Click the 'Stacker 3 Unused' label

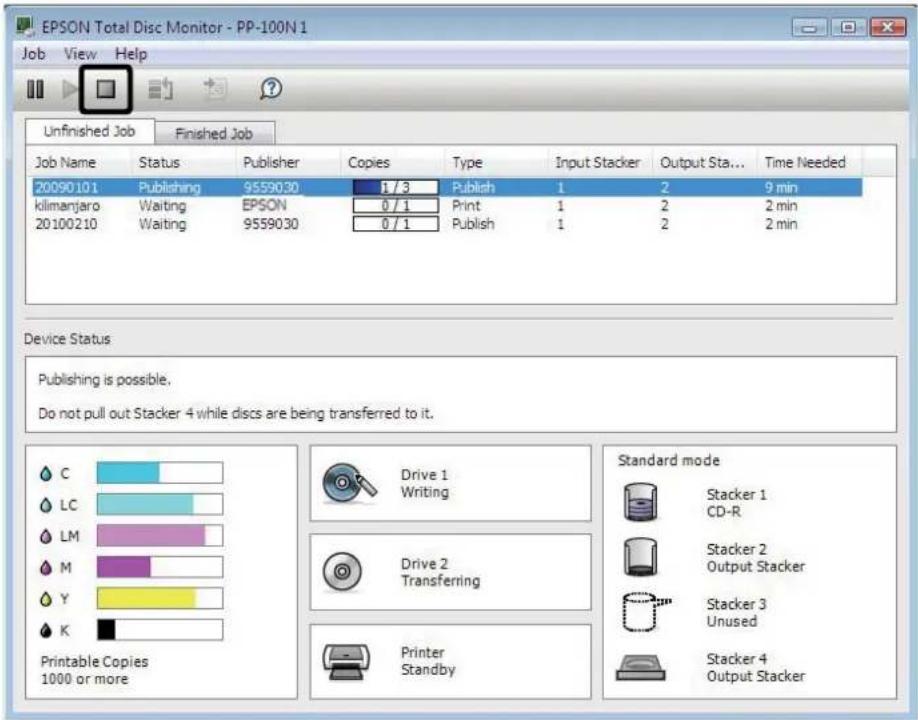coord(737,612)
